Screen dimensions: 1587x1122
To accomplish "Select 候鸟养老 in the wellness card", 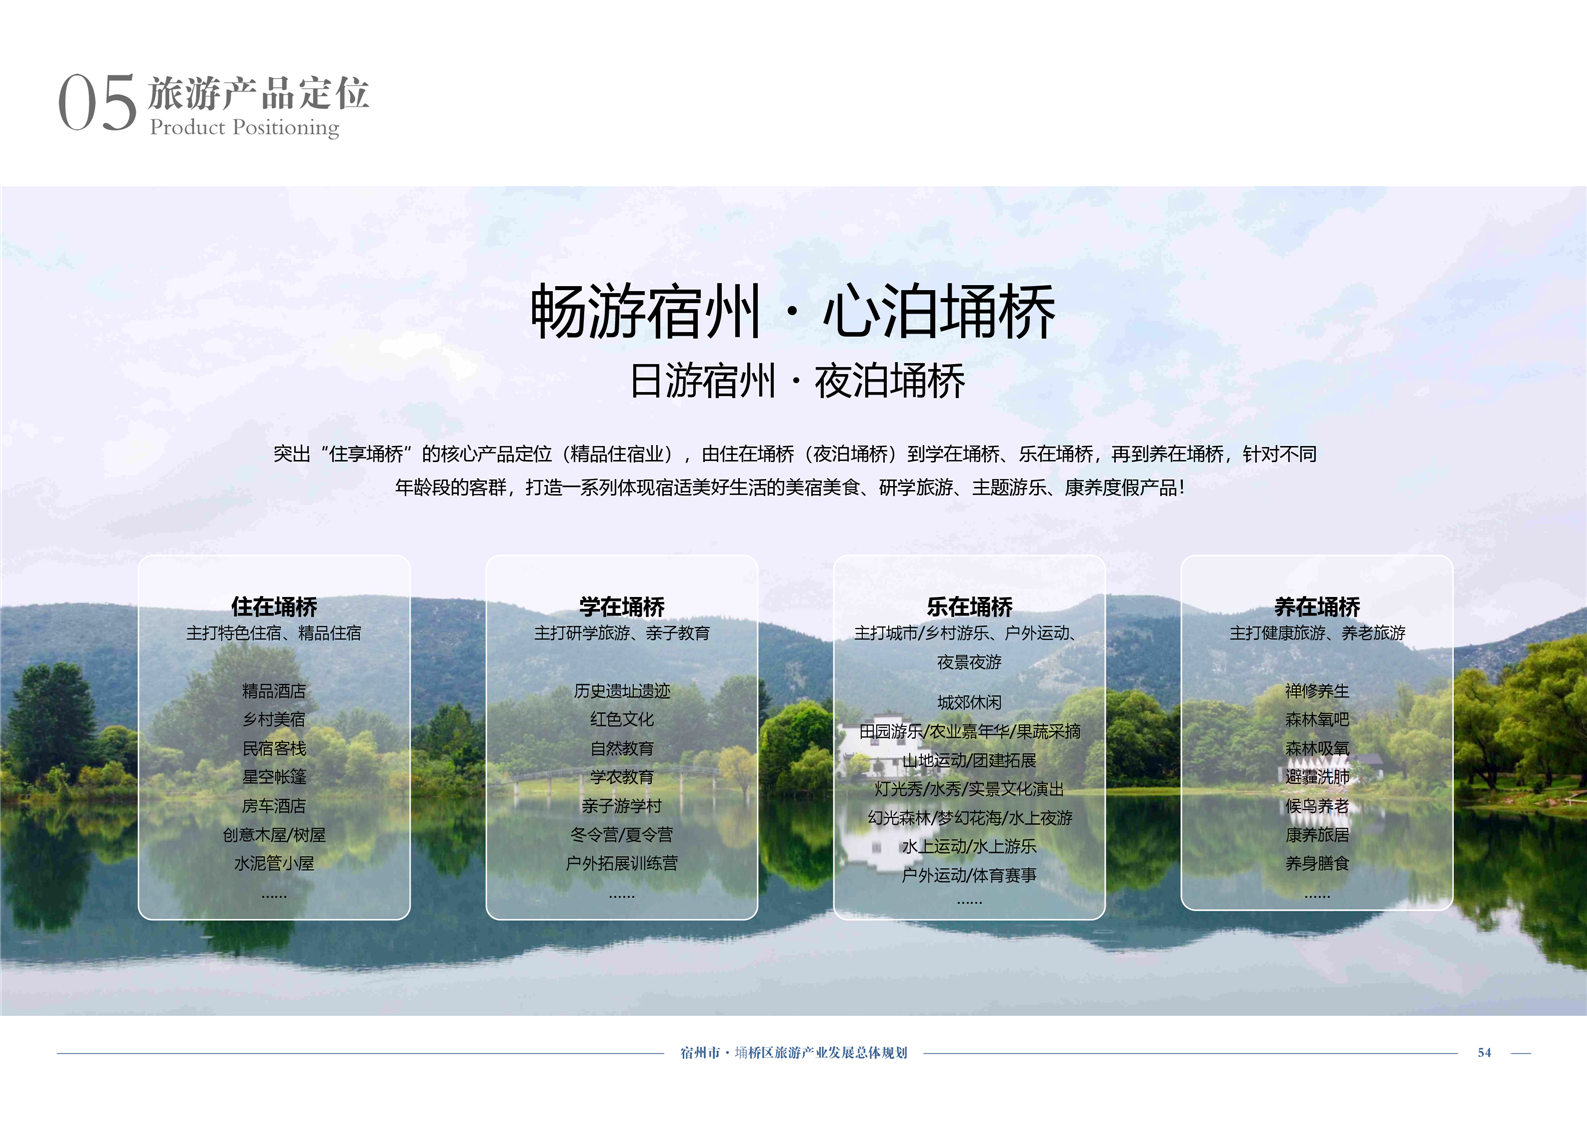I will 1316,806.
